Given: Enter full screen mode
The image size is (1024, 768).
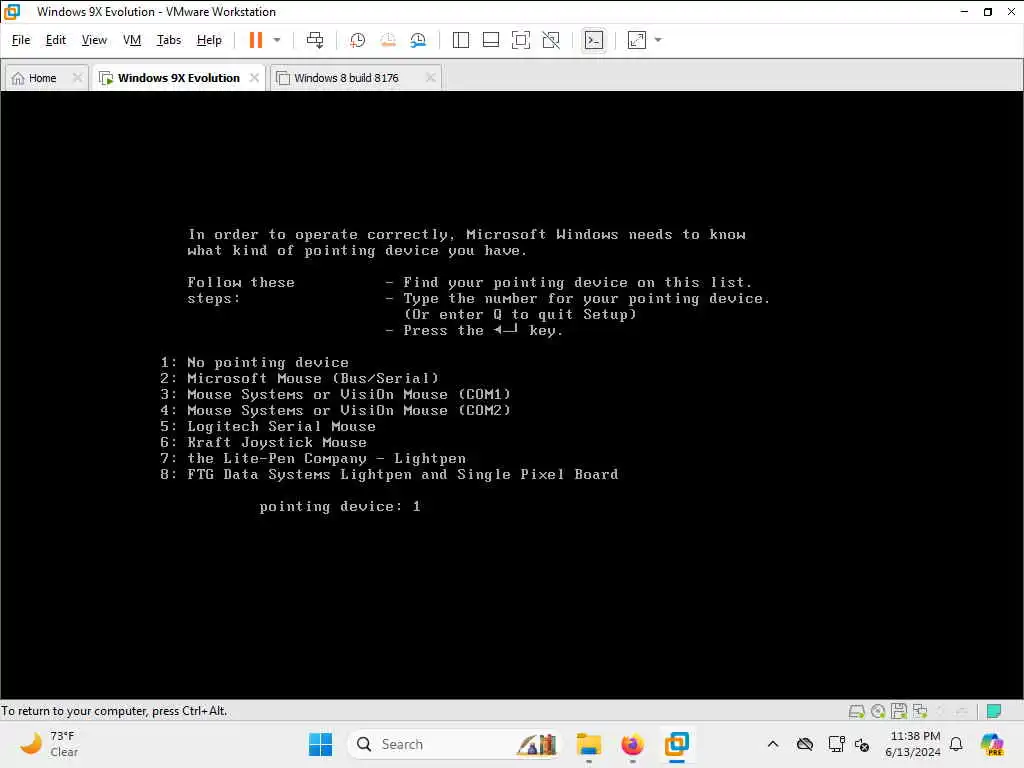Looking at the screenshot, I should coord(520,40).
